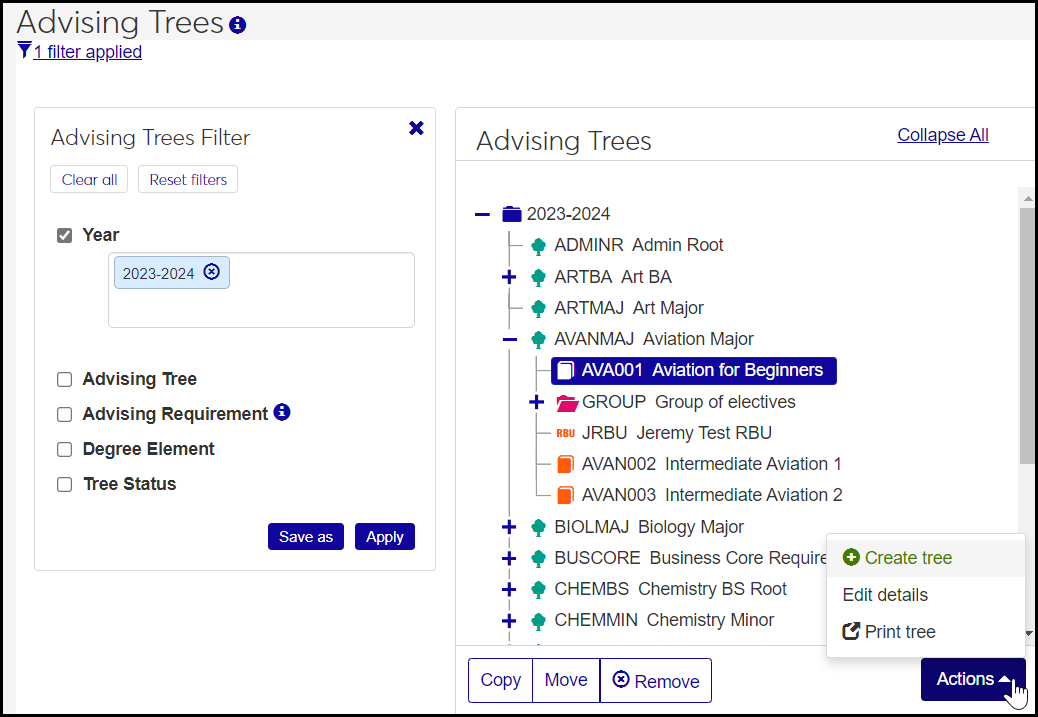The image size is (1038, 717).
Task: Expand the ARTBA Art BA tree
Action: [x=509, y=277]
